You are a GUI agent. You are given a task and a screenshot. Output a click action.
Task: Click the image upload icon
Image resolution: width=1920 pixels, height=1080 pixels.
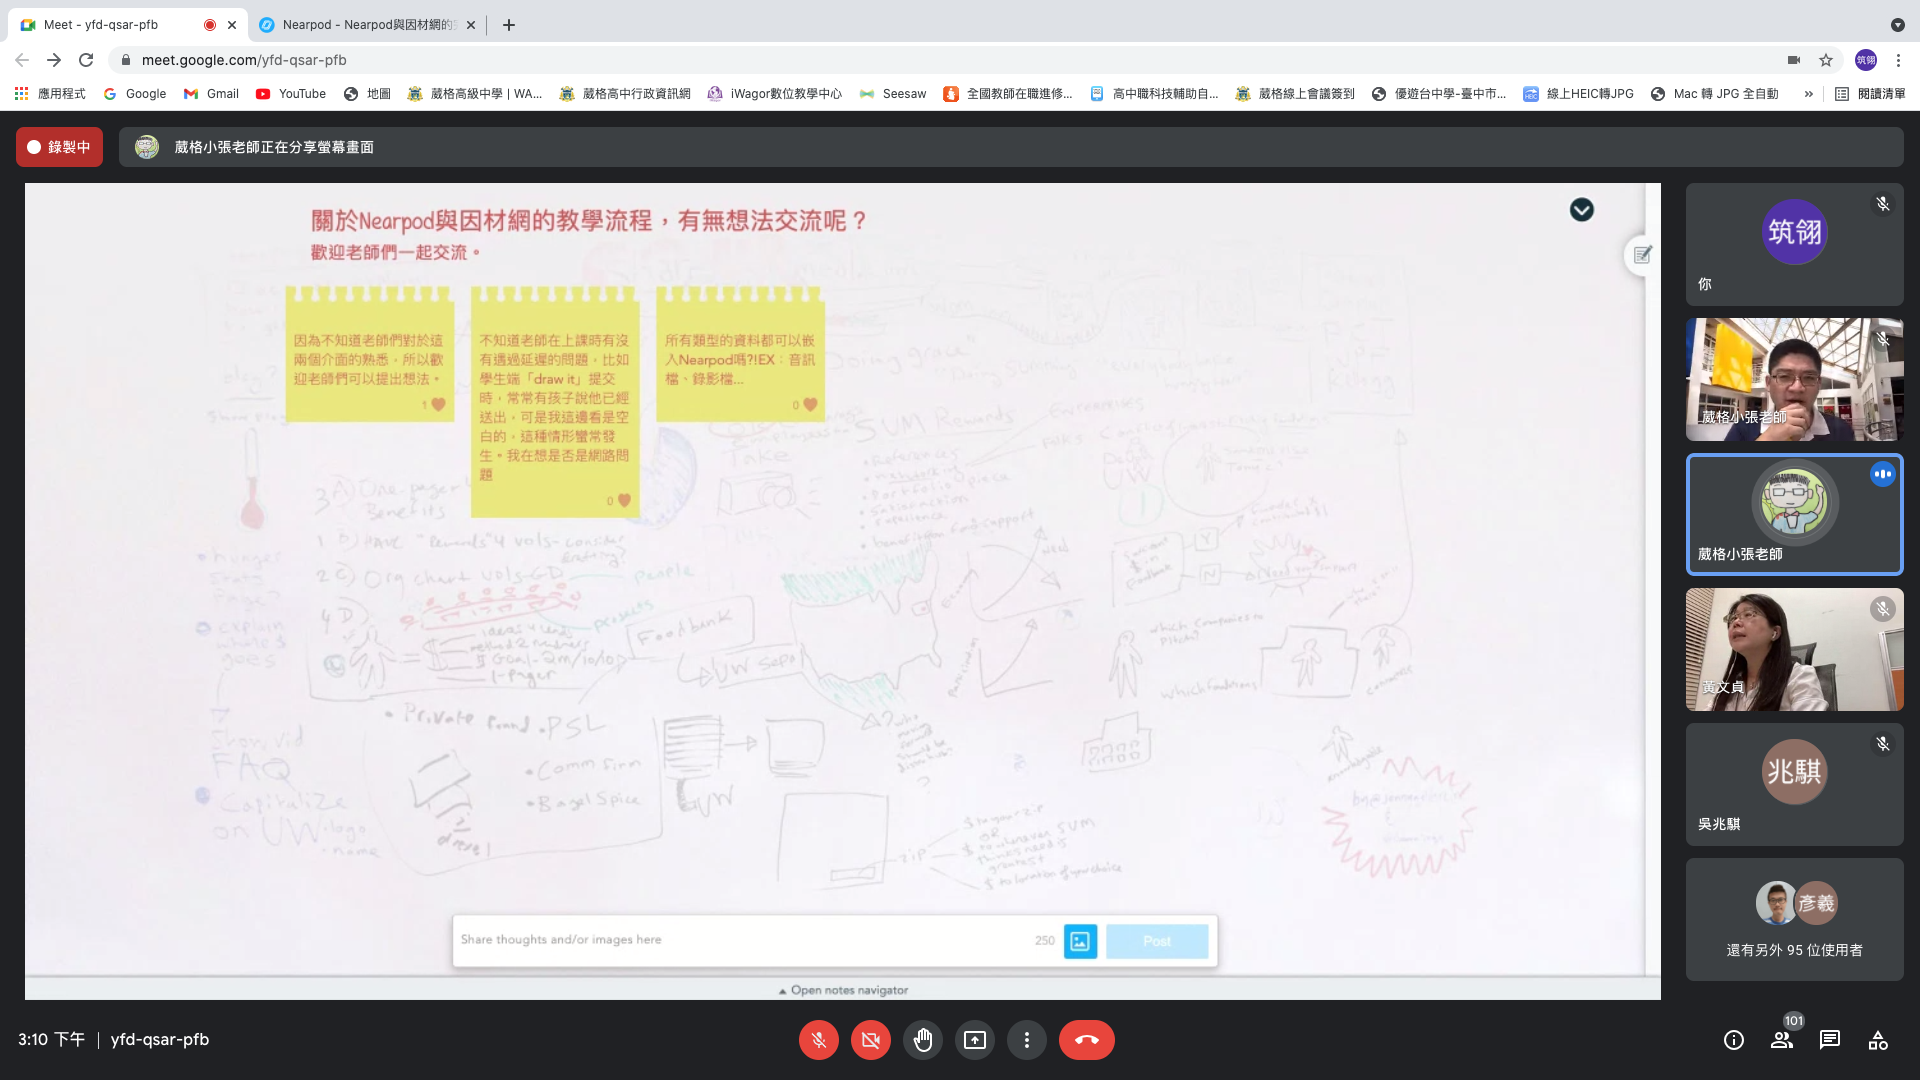1080,941
